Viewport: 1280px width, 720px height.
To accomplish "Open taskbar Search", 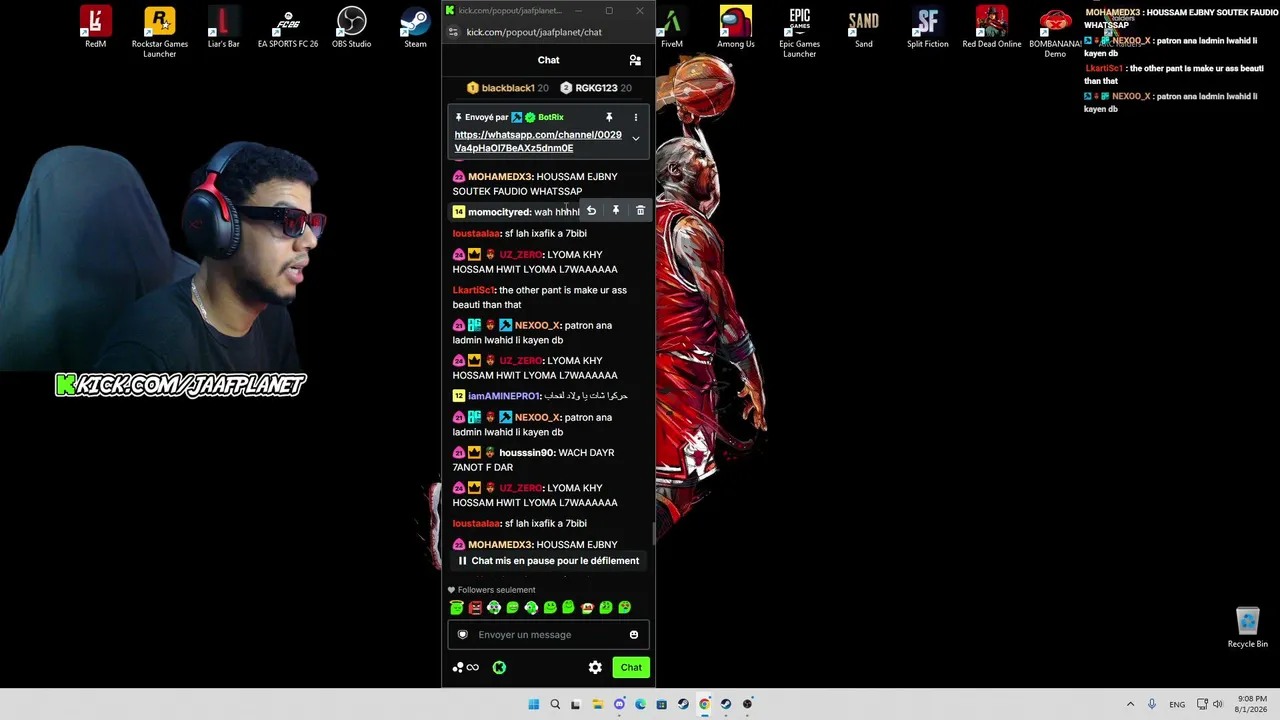I will [x=555, y=704].
